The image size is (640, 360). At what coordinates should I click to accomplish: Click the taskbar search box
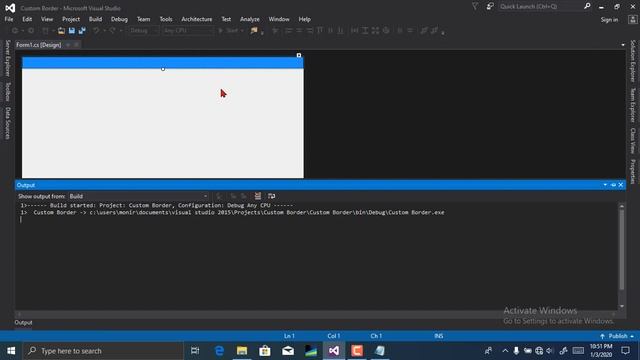pyautogui.click(x=103, y=351)
